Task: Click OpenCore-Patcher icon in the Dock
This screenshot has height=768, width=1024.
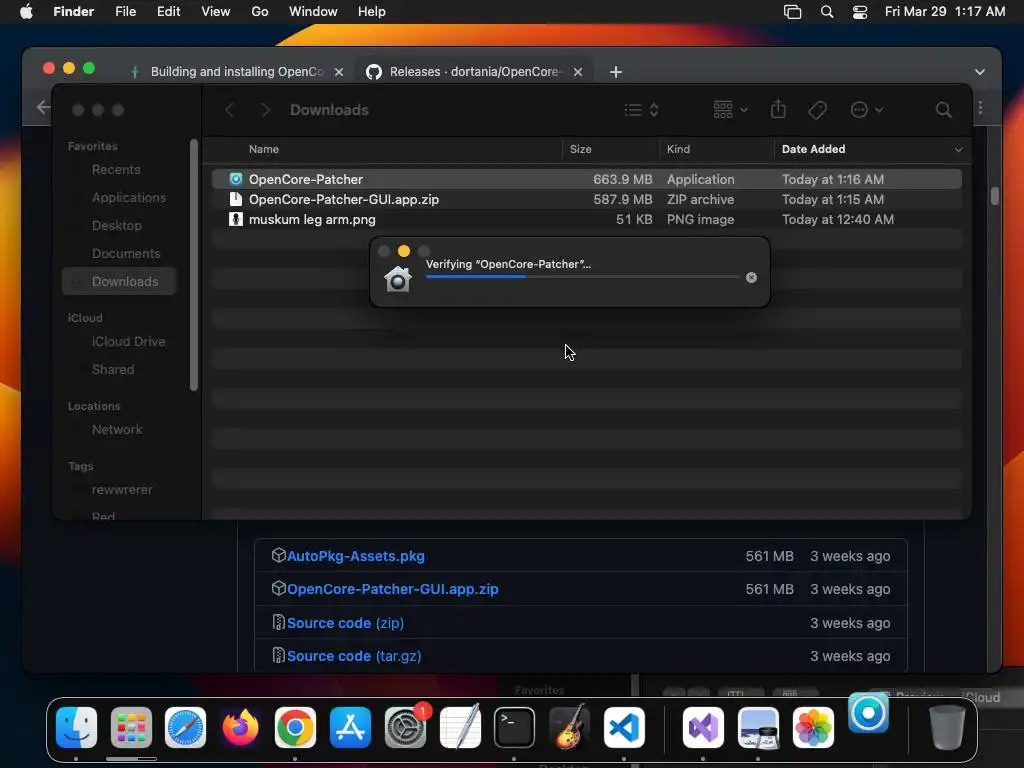Action: 869,712
